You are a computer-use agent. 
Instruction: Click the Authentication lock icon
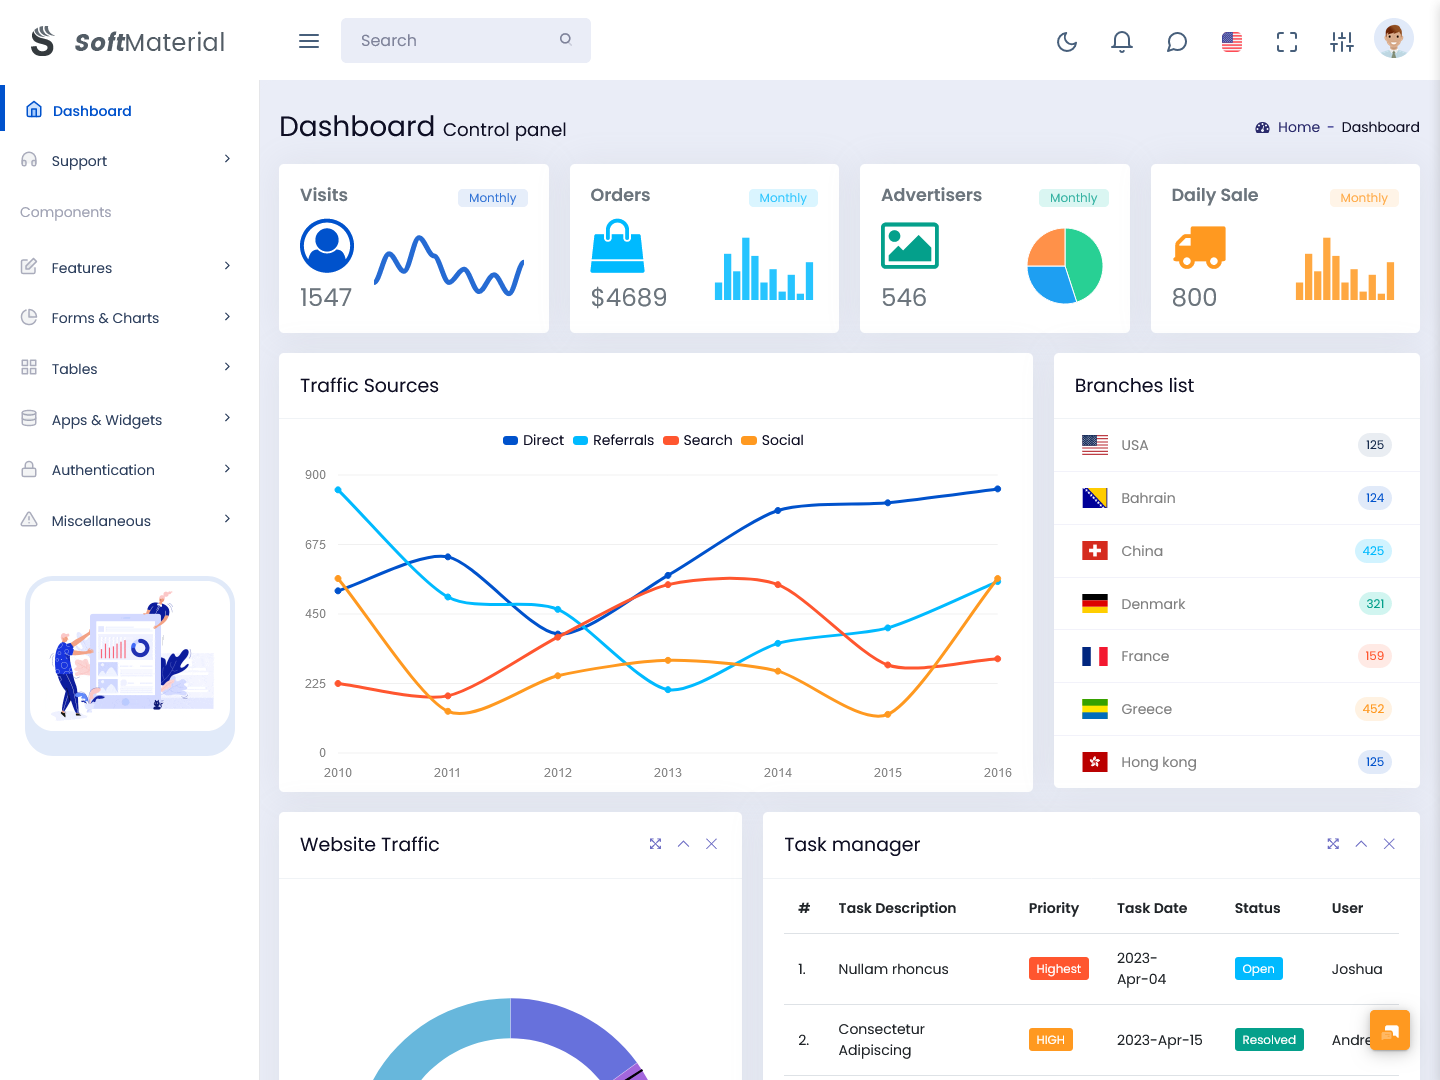pos(29,469)
